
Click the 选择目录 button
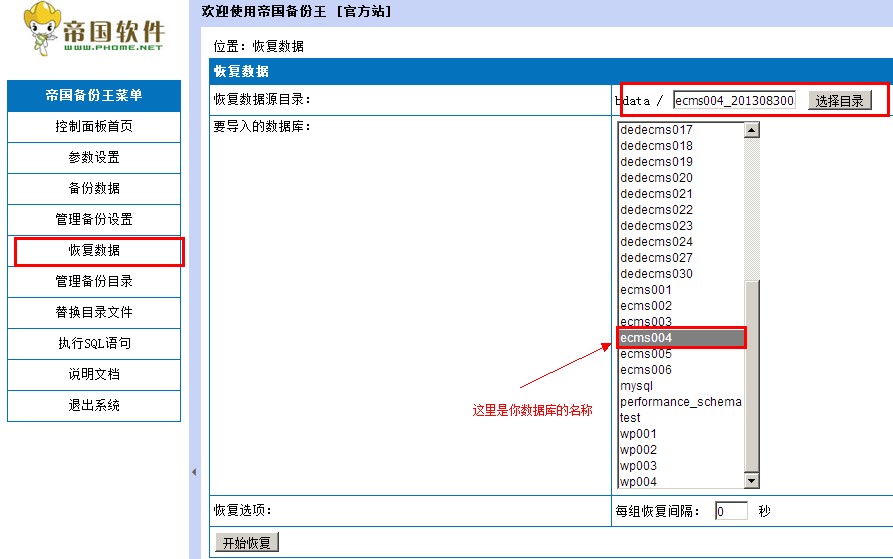[x=839, y=101]
